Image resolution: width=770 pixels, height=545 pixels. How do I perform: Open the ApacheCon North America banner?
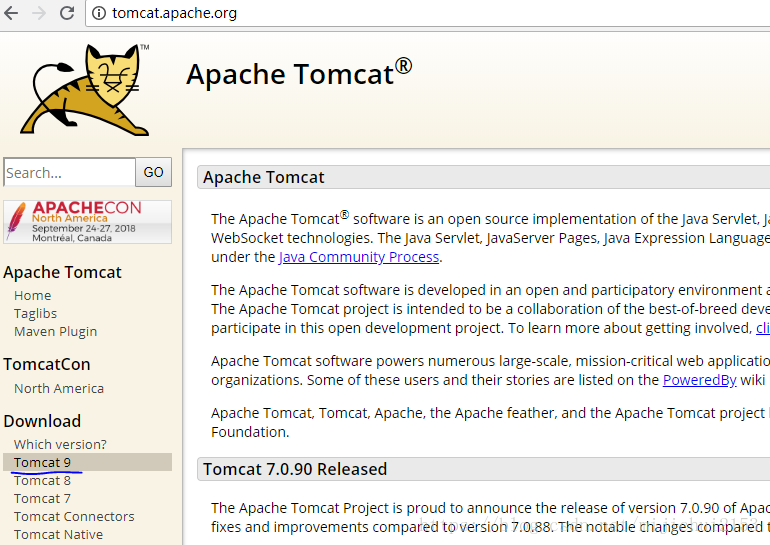pos(87,222)
